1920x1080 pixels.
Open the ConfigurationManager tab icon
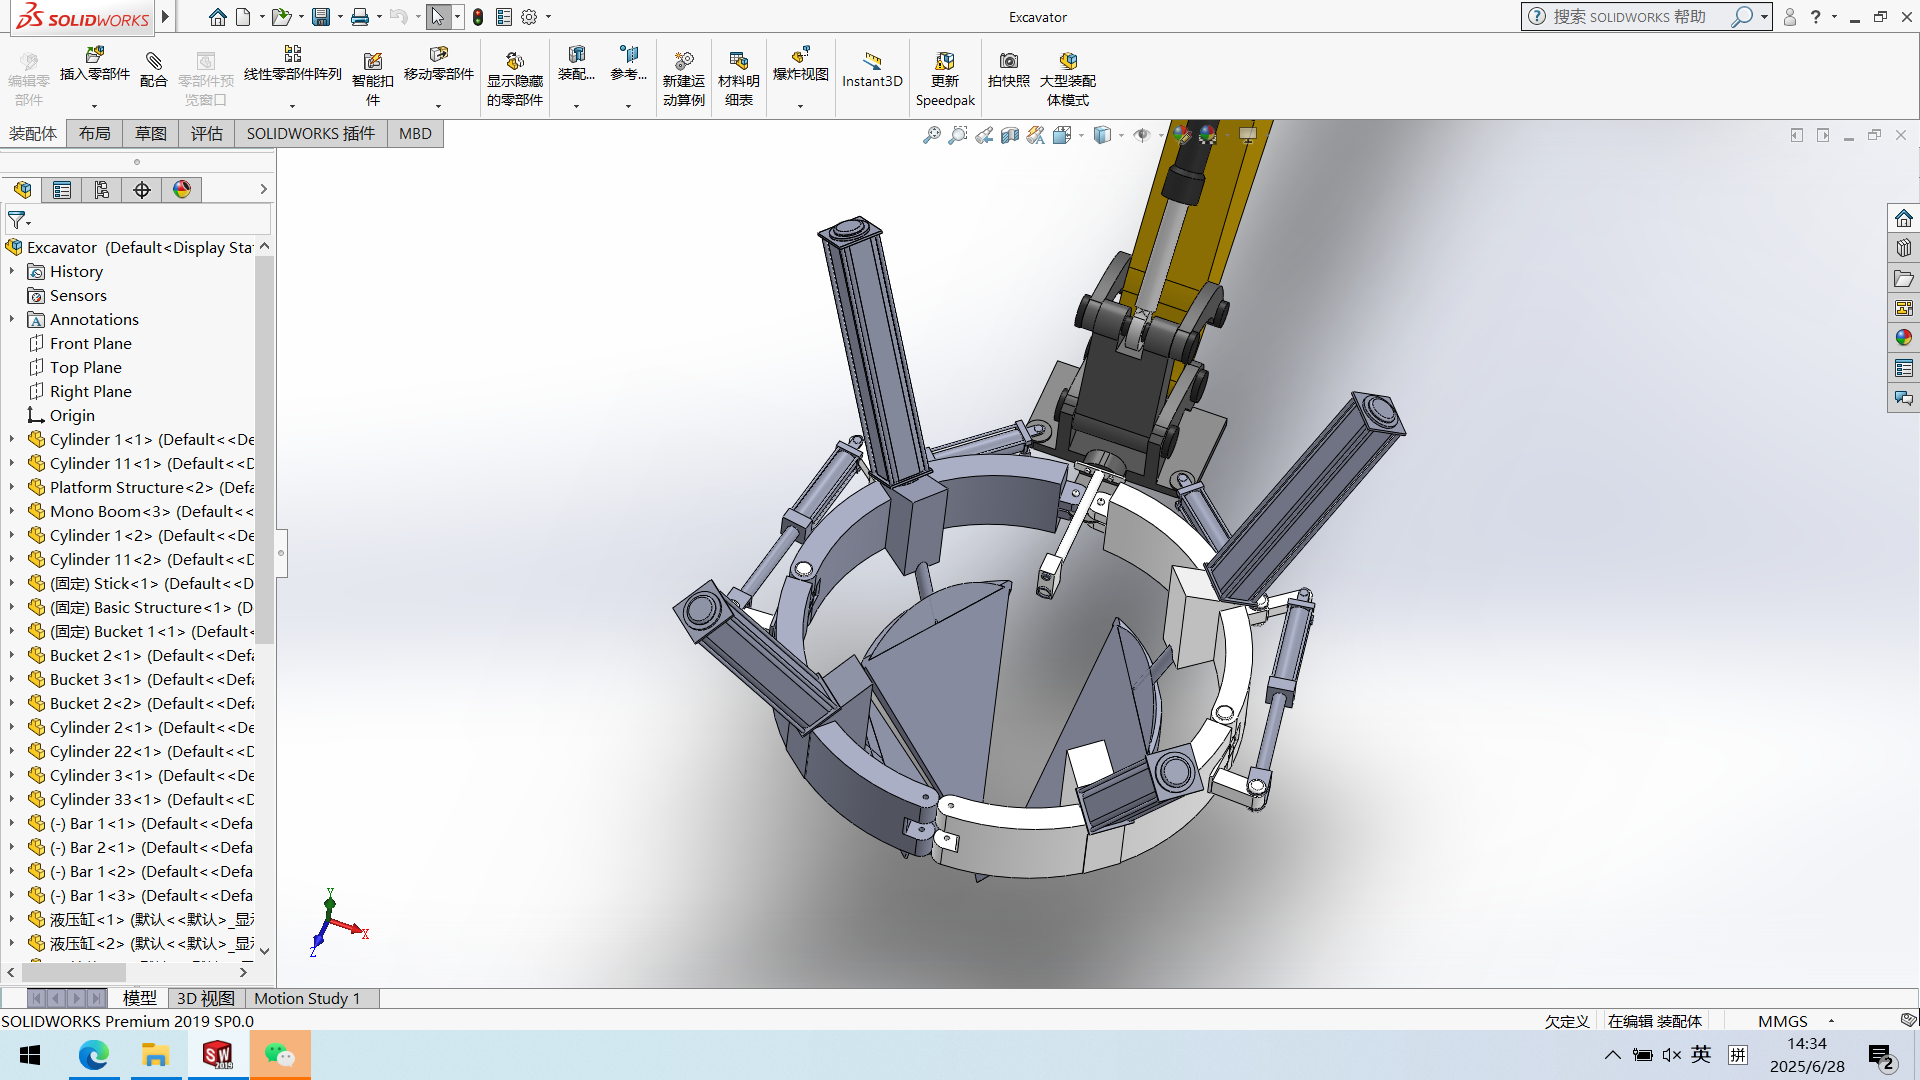(102, 190)
